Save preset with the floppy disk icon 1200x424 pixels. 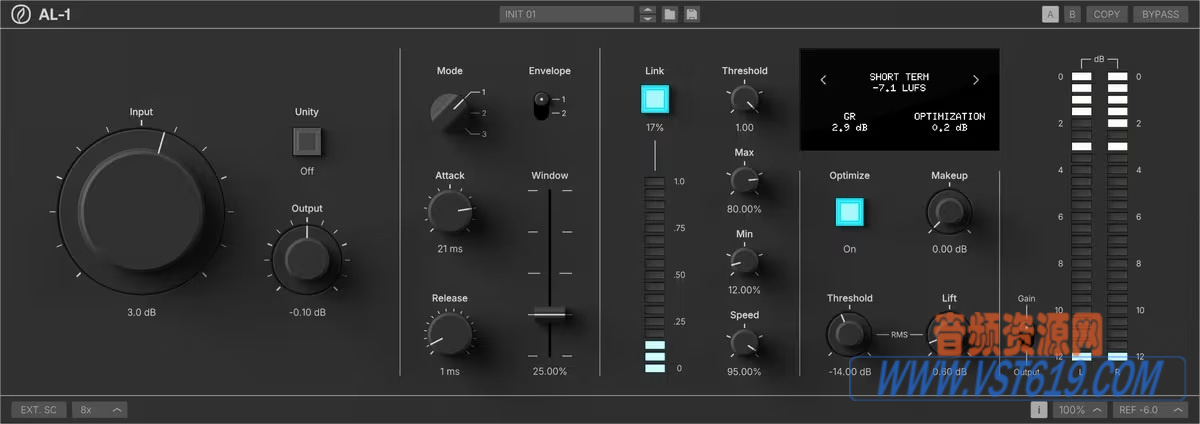click(691, 14)
